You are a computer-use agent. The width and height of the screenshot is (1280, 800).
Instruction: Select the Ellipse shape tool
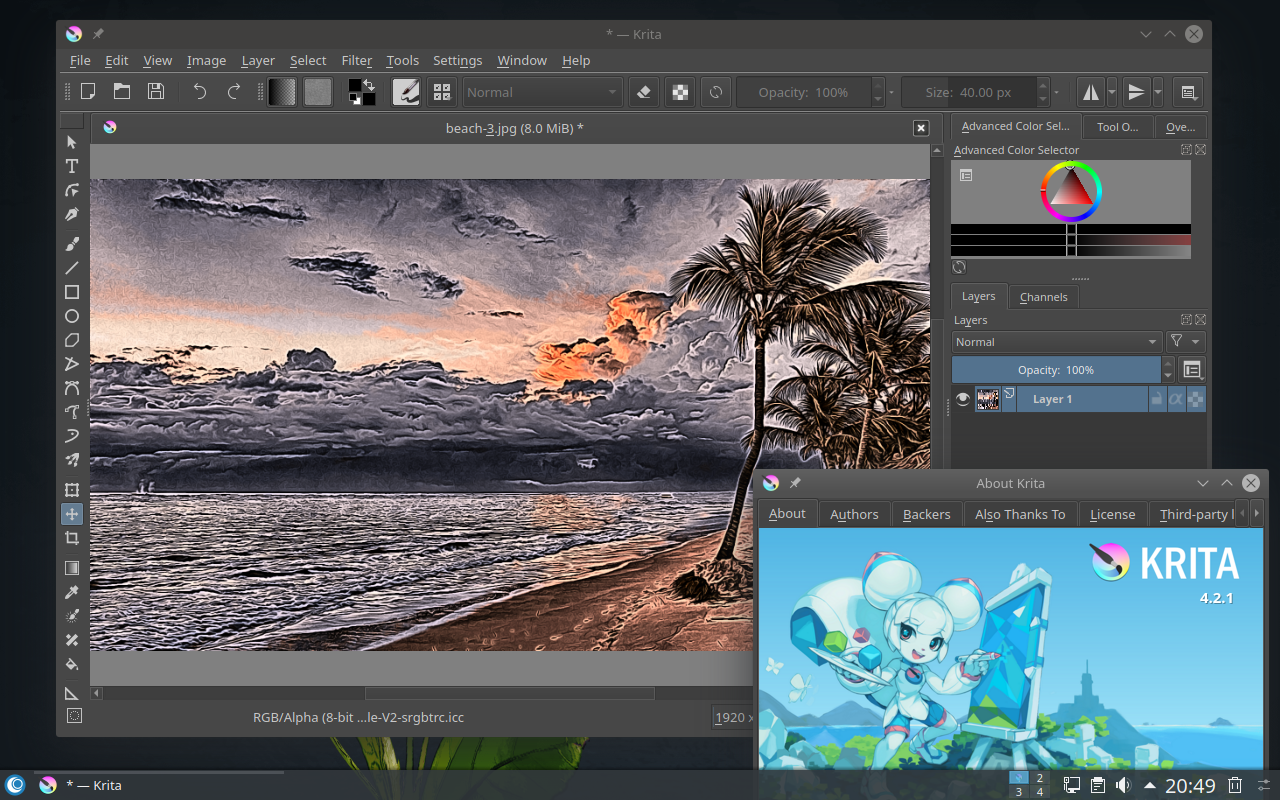pyautogui.click(x=72, y=316)
